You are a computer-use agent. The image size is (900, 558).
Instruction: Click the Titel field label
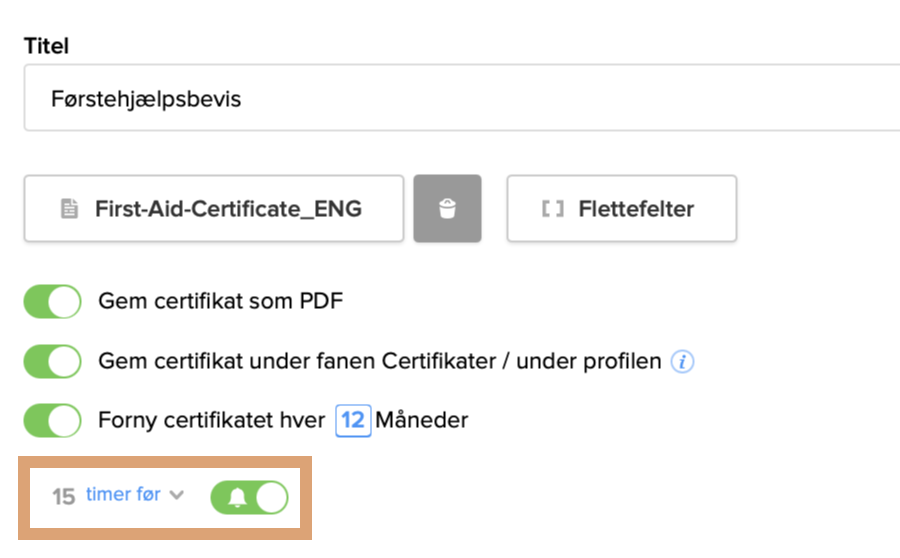click(x=46, y=46)
